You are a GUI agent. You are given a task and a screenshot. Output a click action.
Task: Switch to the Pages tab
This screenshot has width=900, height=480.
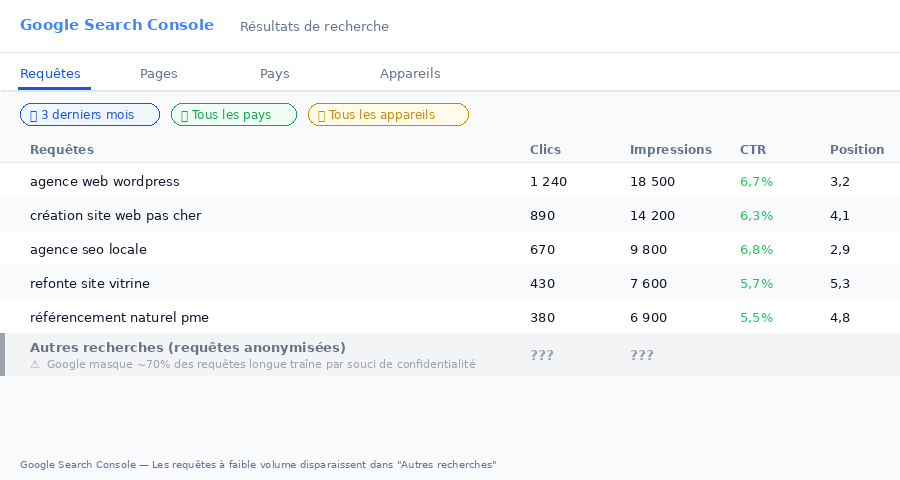[159, 74]
